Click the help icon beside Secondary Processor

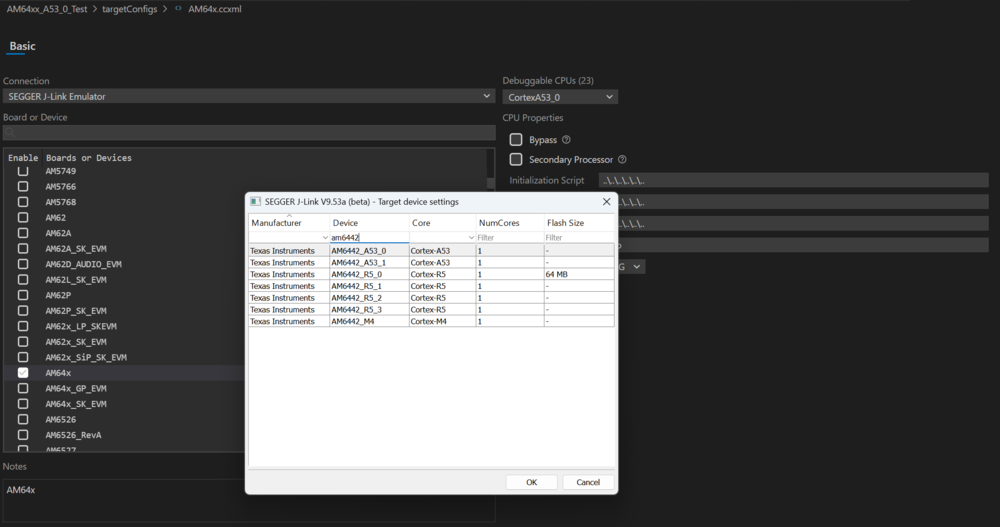(622, 160)
